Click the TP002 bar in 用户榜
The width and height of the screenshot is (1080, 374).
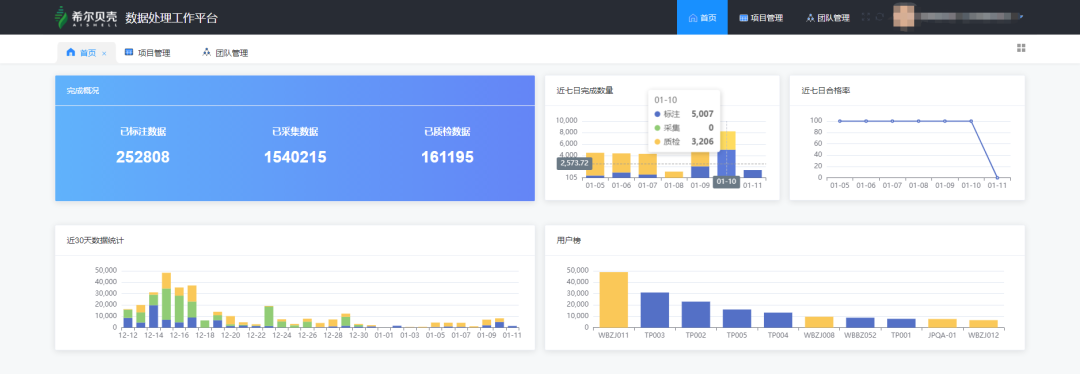(696, 314)
